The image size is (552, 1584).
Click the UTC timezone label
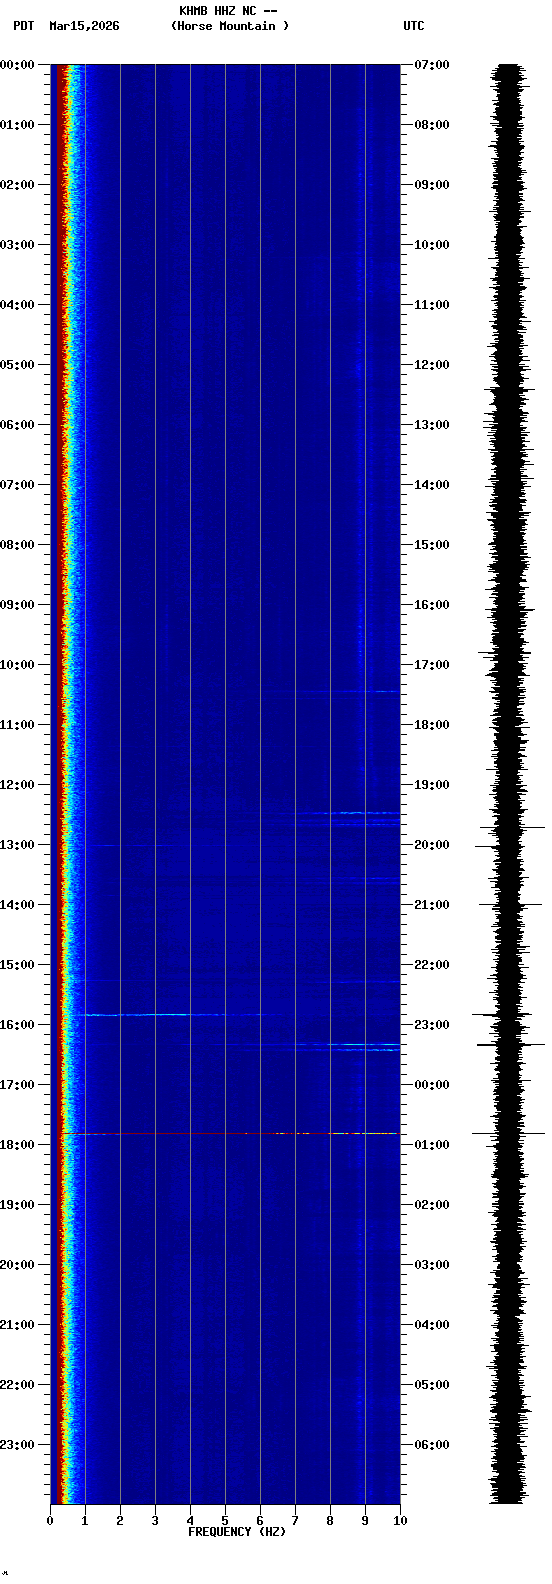[414, 26]
